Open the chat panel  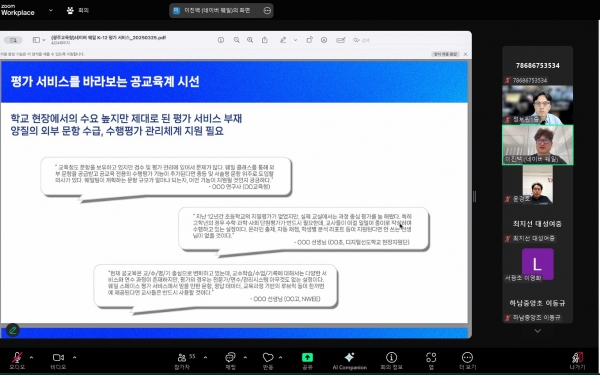230,360
